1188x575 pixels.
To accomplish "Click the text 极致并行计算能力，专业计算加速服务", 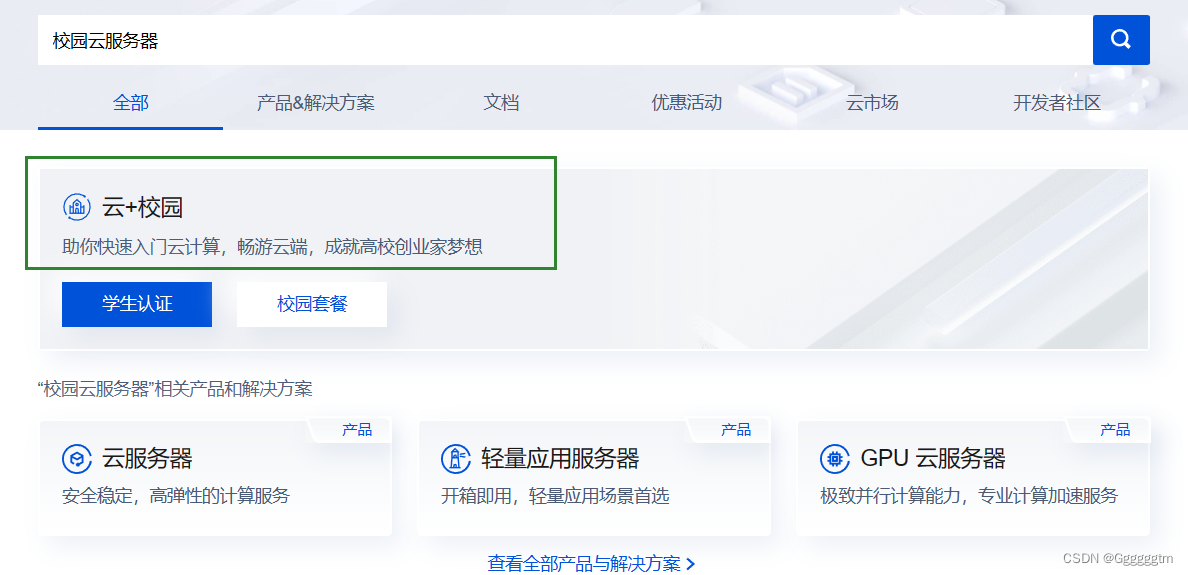I will click(969, 497).
